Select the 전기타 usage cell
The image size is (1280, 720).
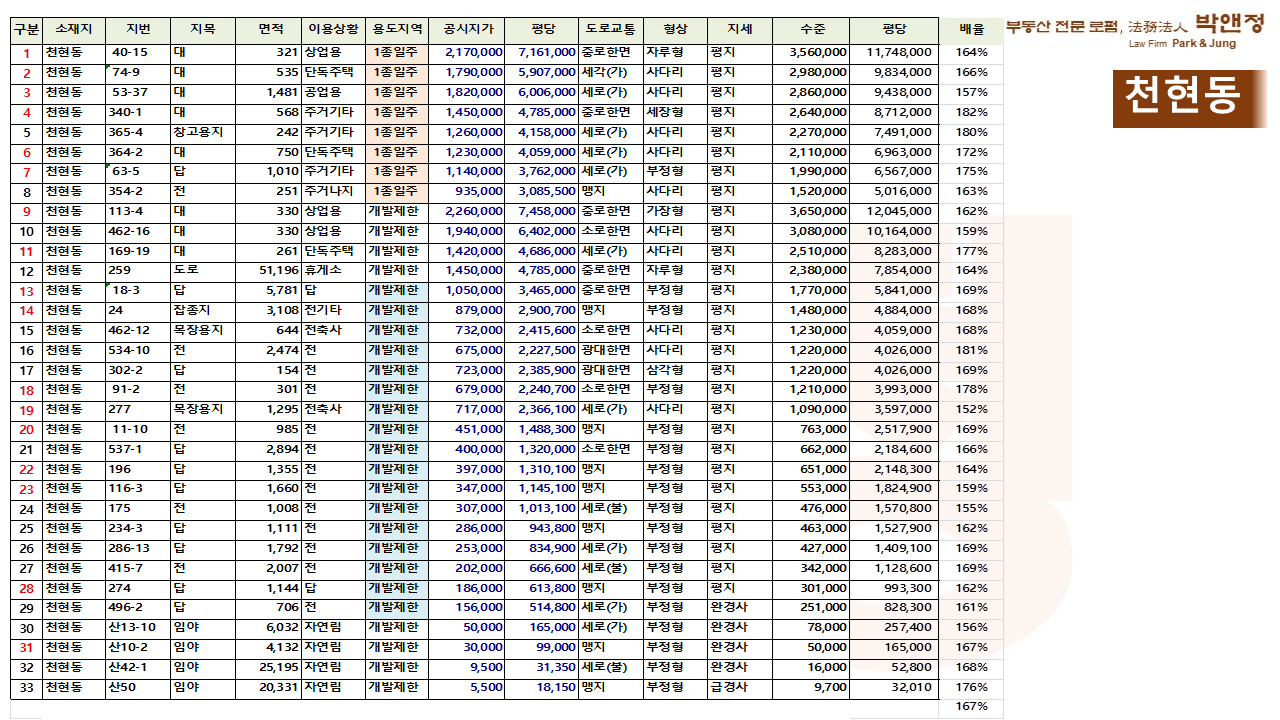333,310
